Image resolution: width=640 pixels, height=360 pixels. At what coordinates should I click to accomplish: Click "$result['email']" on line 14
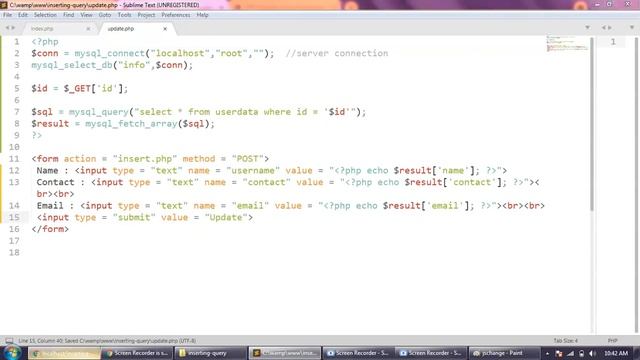(426, 206)
